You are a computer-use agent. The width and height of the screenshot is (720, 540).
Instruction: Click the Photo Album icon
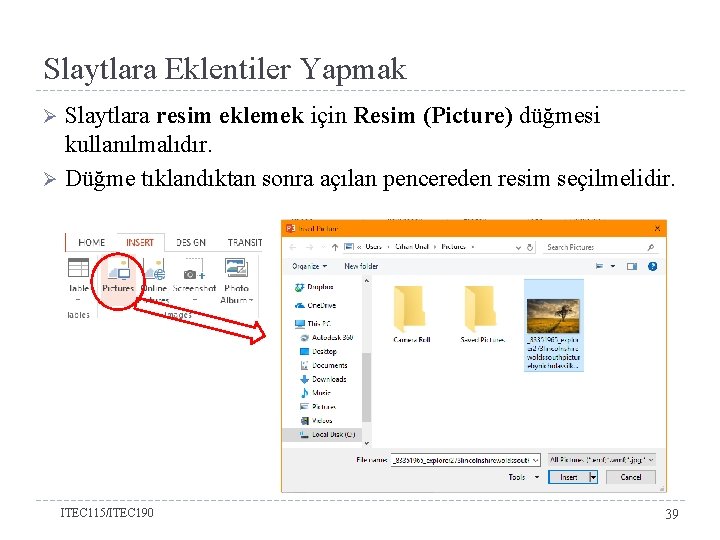236,267
